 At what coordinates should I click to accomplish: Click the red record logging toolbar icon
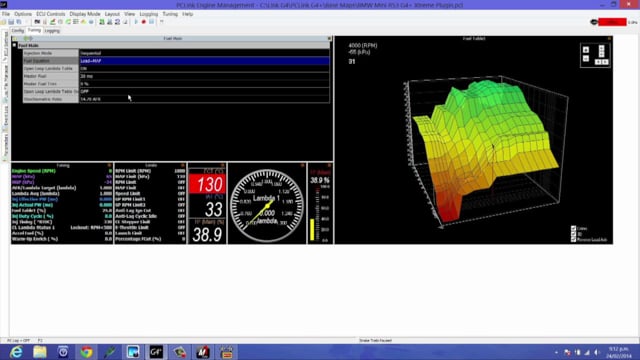click(x=144, y=22)
